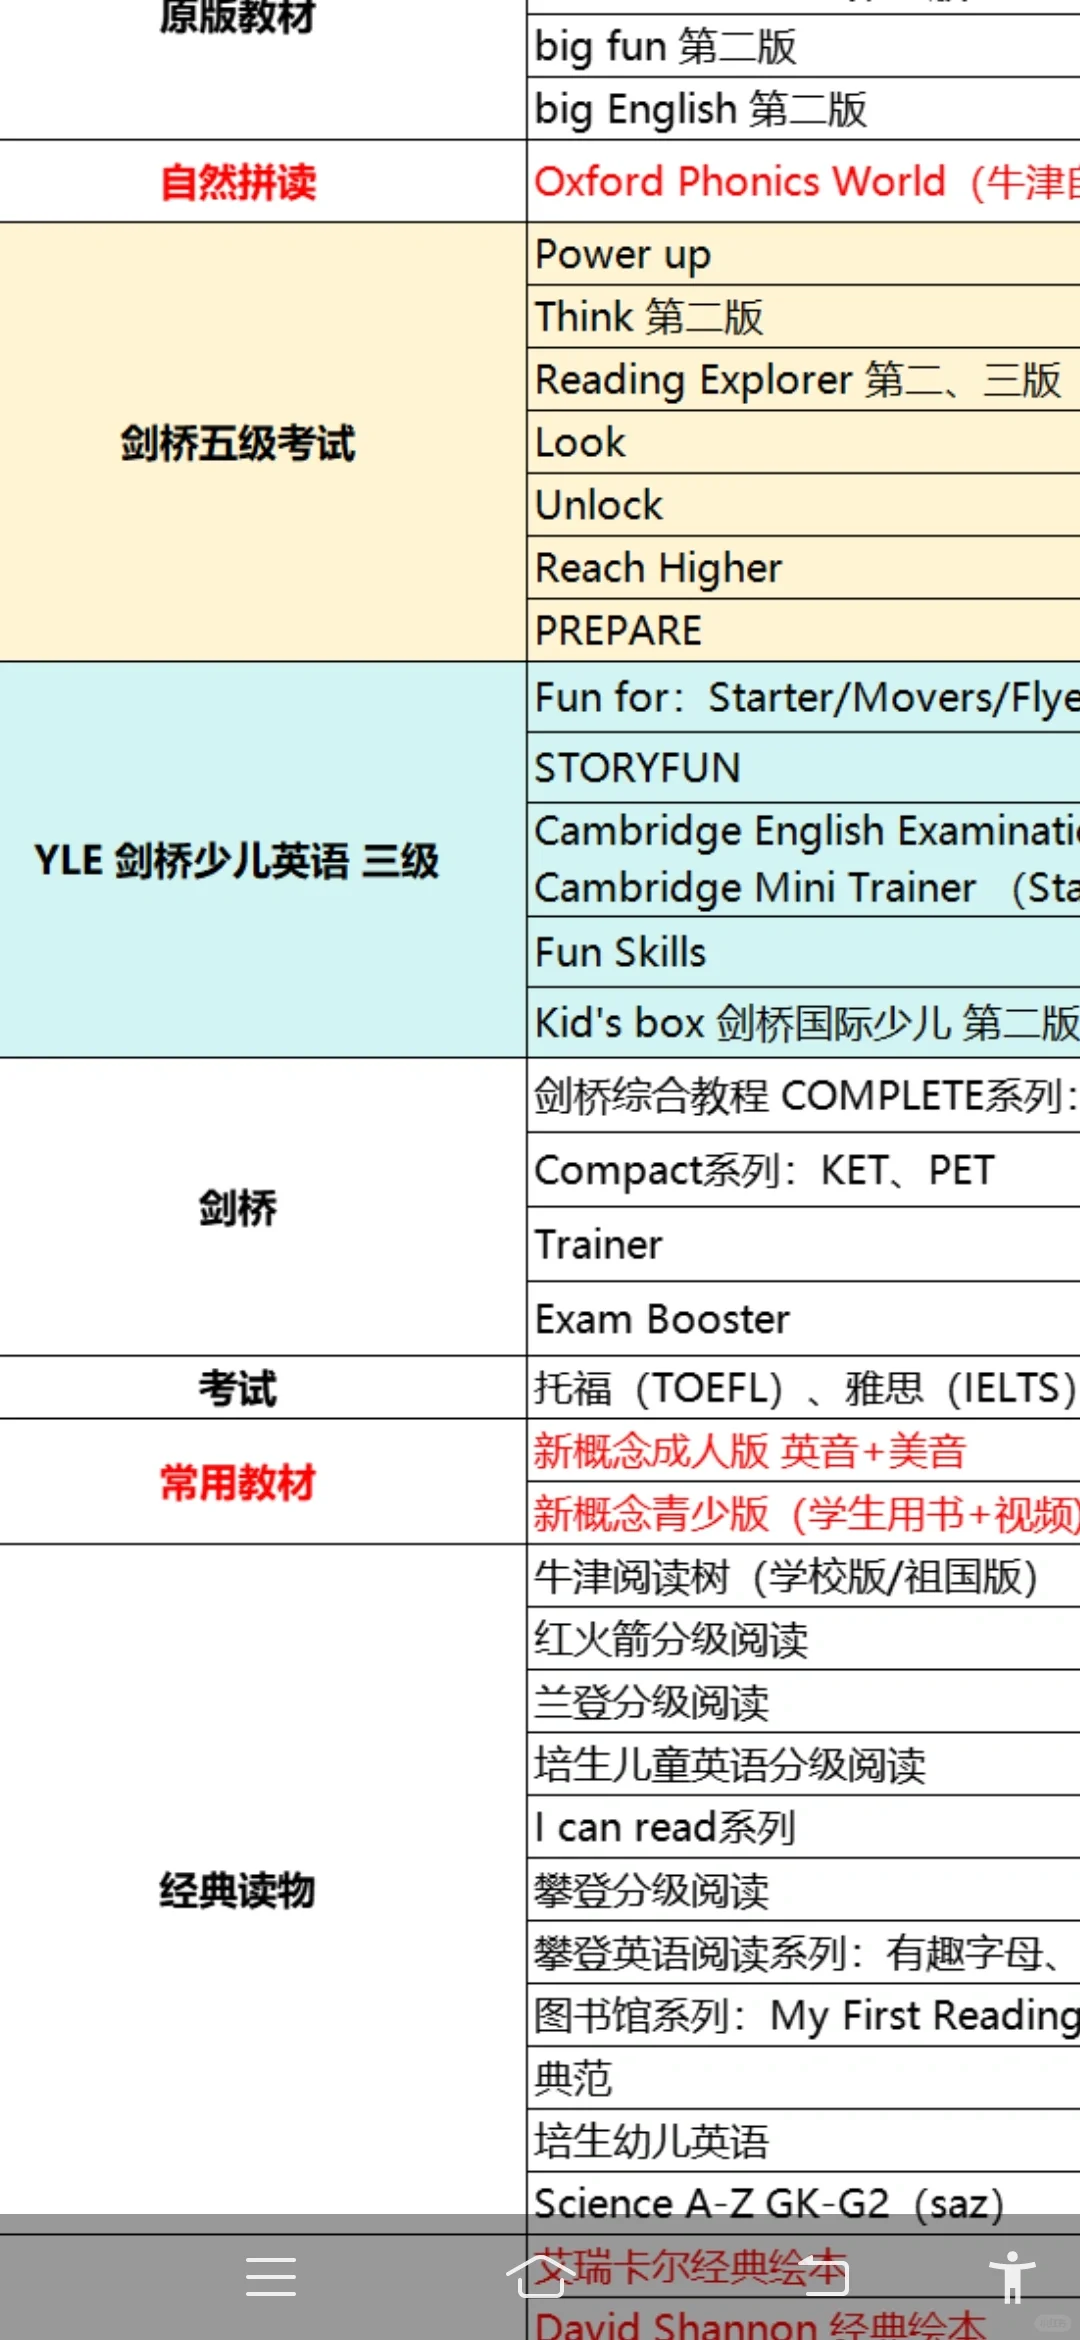Click the 'Science A-Z GK-G2 (saz)' row
The image size is (1080, 2340).
(x=804, y=2204)
